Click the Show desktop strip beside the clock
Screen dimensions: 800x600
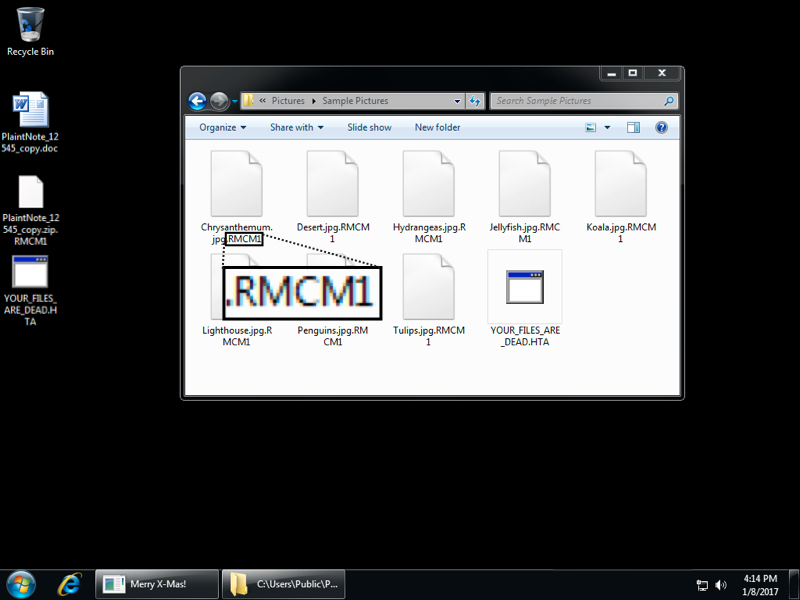click(794, 585)
